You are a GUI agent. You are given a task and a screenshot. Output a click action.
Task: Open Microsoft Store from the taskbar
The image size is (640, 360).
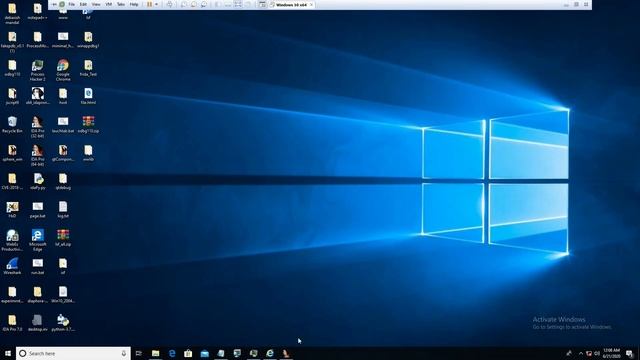188,353
